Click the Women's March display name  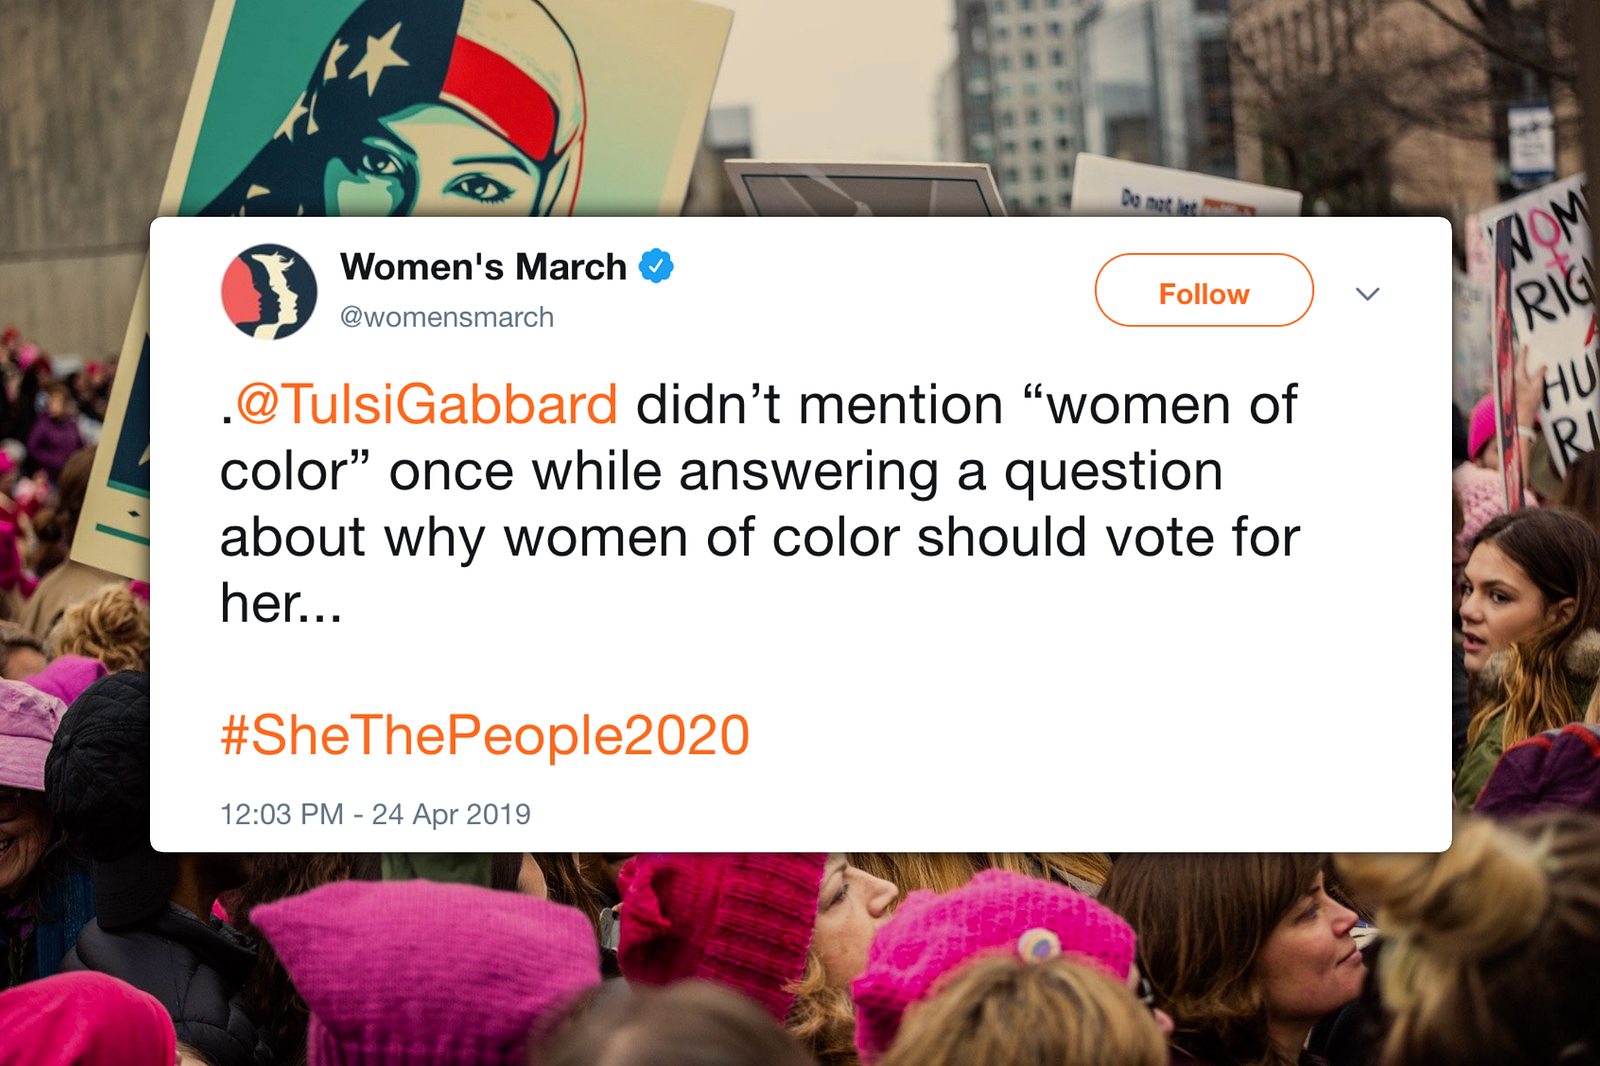click(x=483, y=267)
